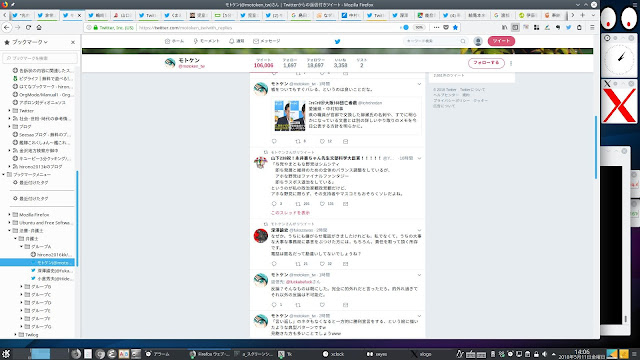Image resolution: width=640 pixels, height=360 pixels.
Task: Click the Twitter bird logo in header
Action: tap(337, 41)
